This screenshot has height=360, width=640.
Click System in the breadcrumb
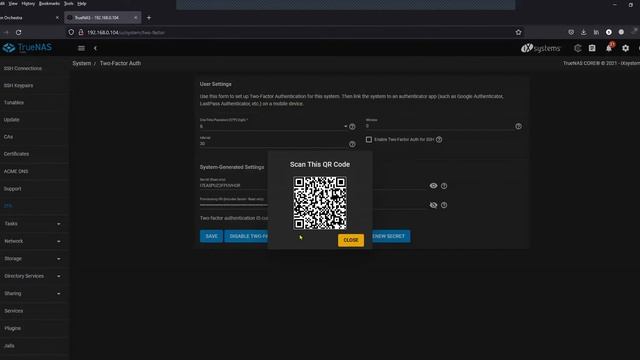pyautogui.click(x=82, y=63)
